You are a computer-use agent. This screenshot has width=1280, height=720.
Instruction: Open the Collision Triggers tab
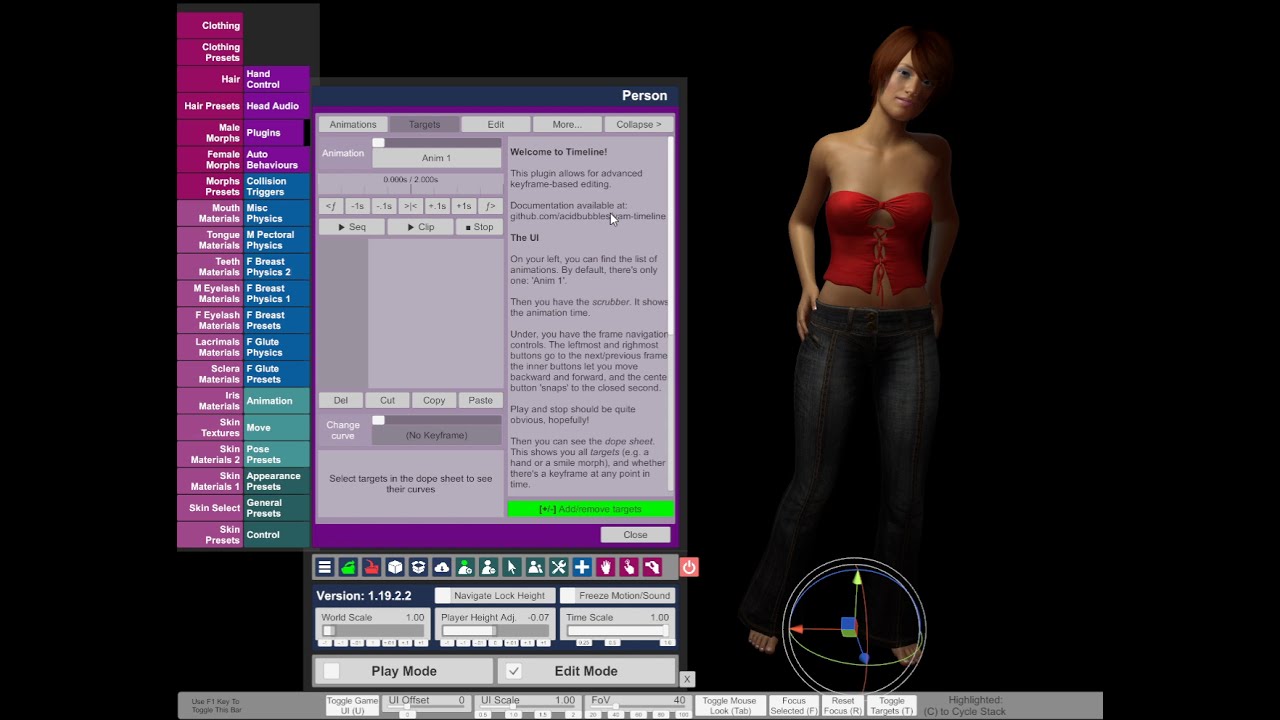tap(276, 187)
